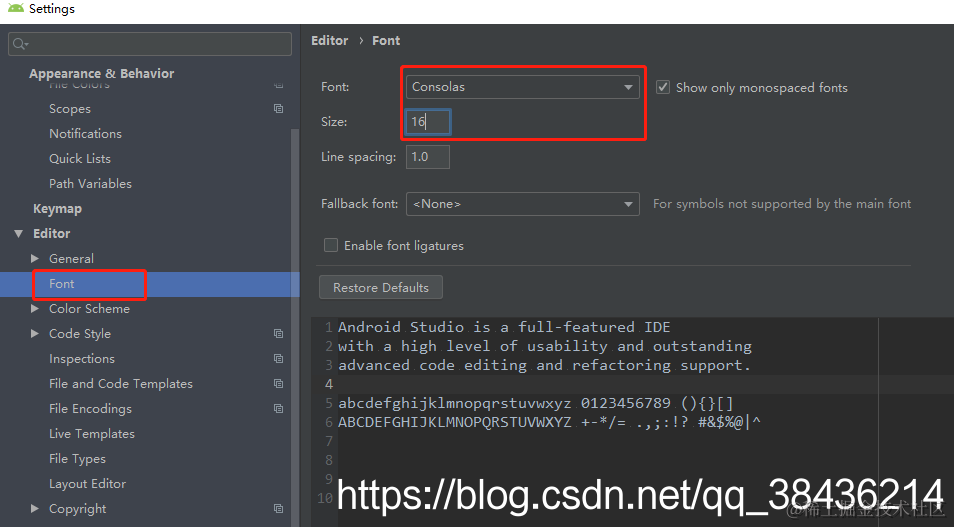Click the project-level icon beside Copyright
The width and height of the screenshot is (954, 527).
click(279, 508)
